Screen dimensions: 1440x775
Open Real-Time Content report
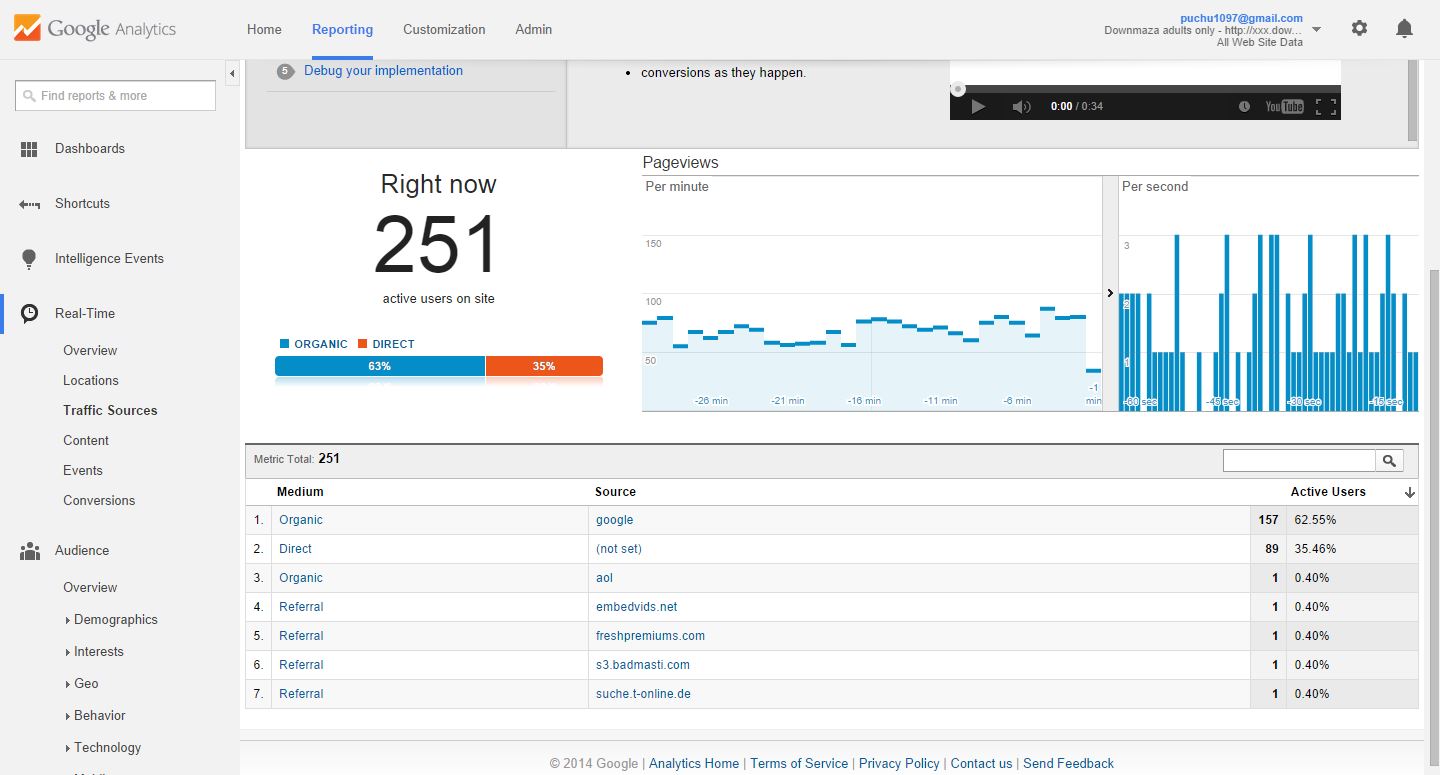[86, 441]
